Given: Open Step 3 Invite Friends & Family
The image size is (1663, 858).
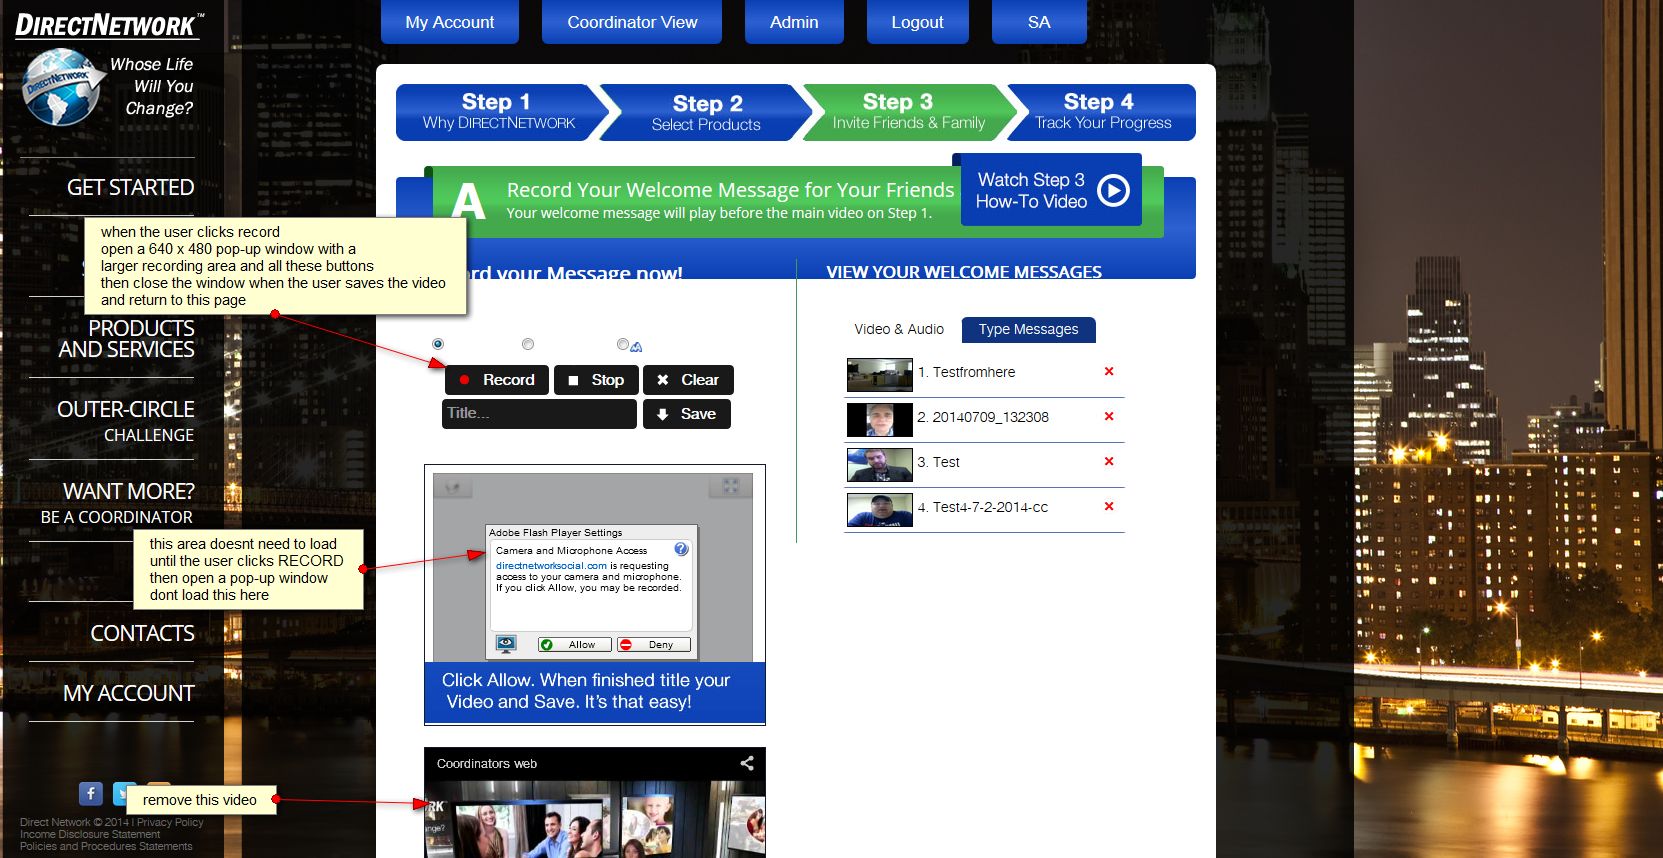Looking at the screenshot, I should (x=908, y=112).
